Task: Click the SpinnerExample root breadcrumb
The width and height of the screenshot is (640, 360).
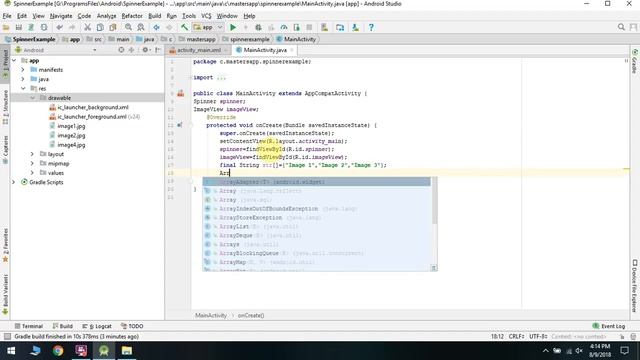Action: [31, 39]
